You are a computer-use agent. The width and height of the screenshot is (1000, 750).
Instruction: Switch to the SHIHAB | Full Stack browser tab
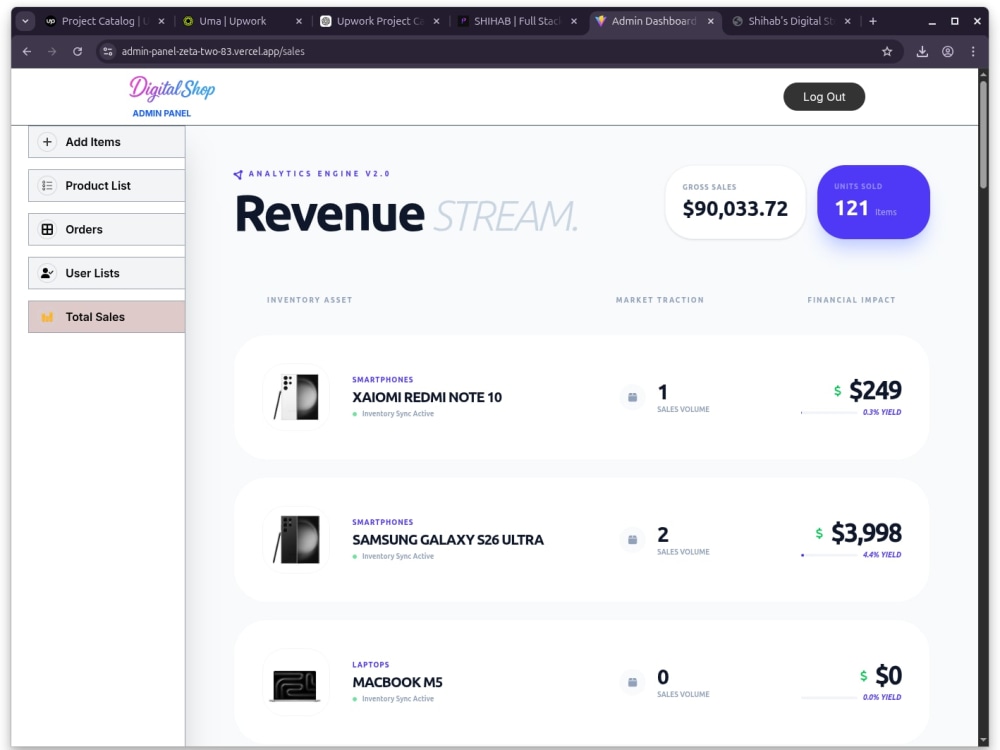click(517, 21)
